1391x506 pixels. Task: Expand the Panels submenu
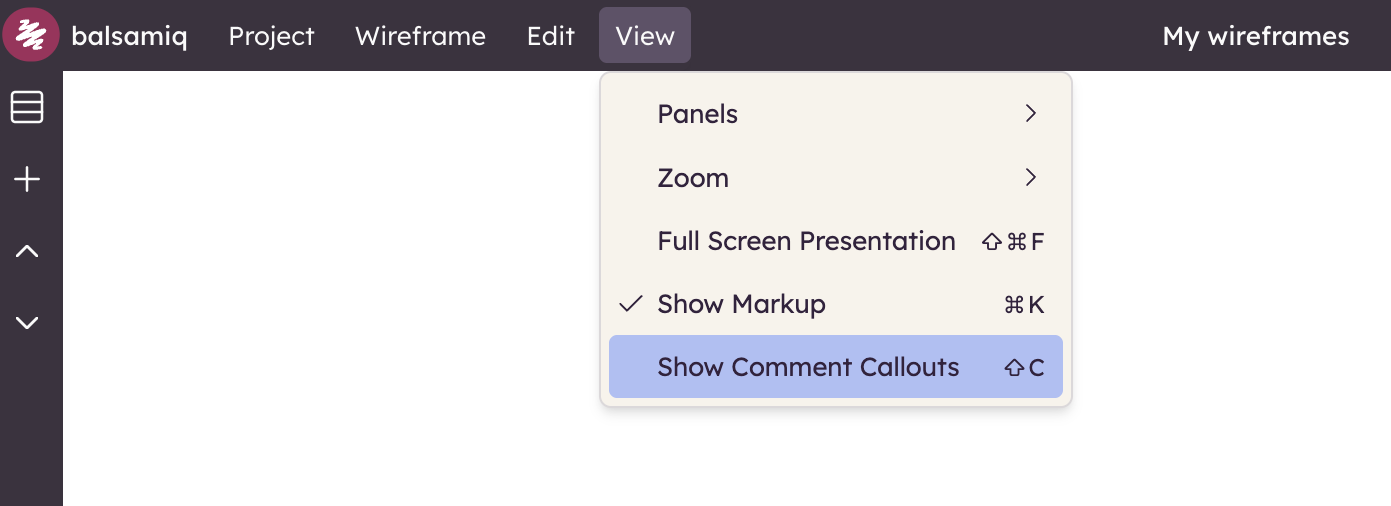pos(697,114)
